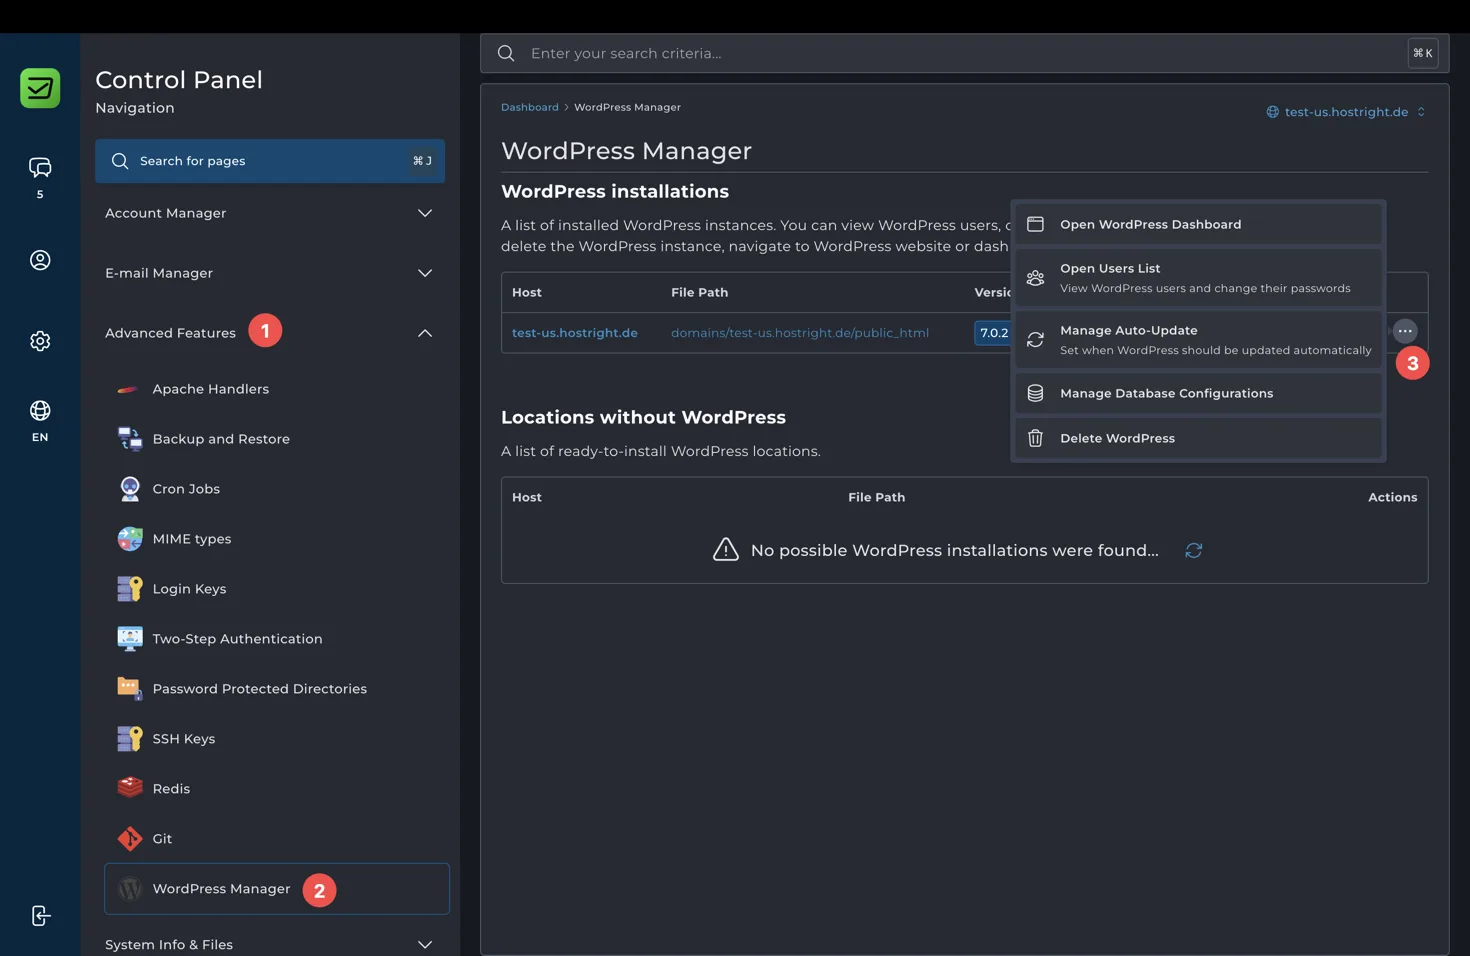This screenshot has width=1470, height=956.
Task: Click the users icon for Open Users List
Action: click(1035, 278)
